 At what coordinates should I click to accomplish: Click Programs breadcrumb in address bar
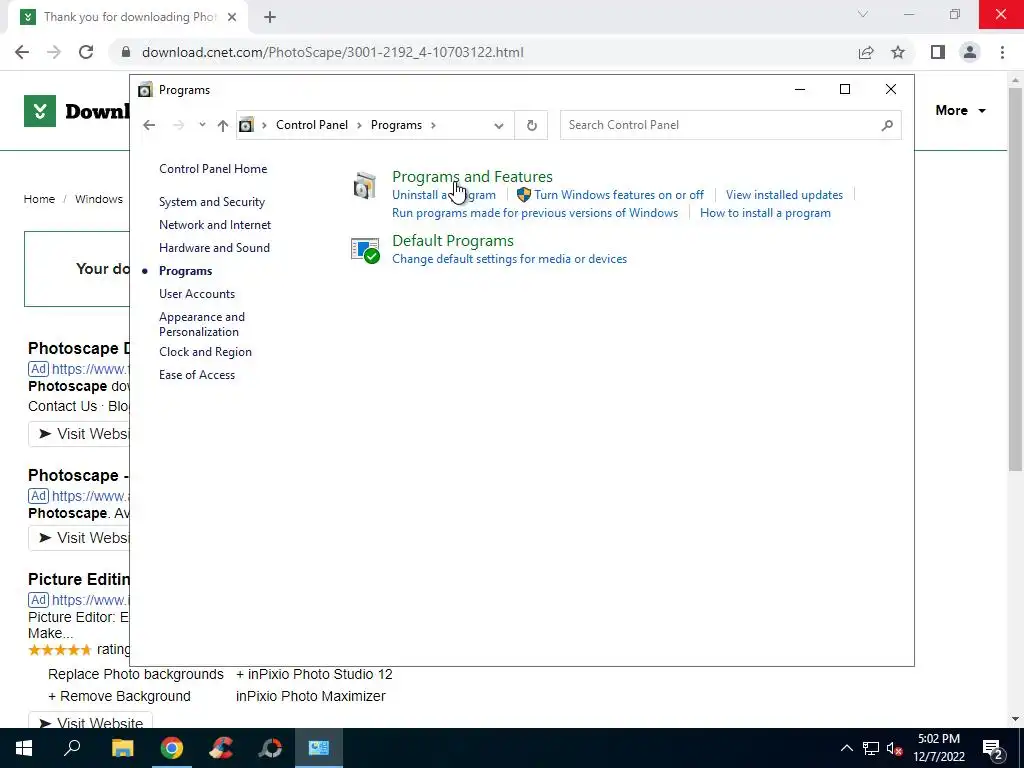coord(396,125)
